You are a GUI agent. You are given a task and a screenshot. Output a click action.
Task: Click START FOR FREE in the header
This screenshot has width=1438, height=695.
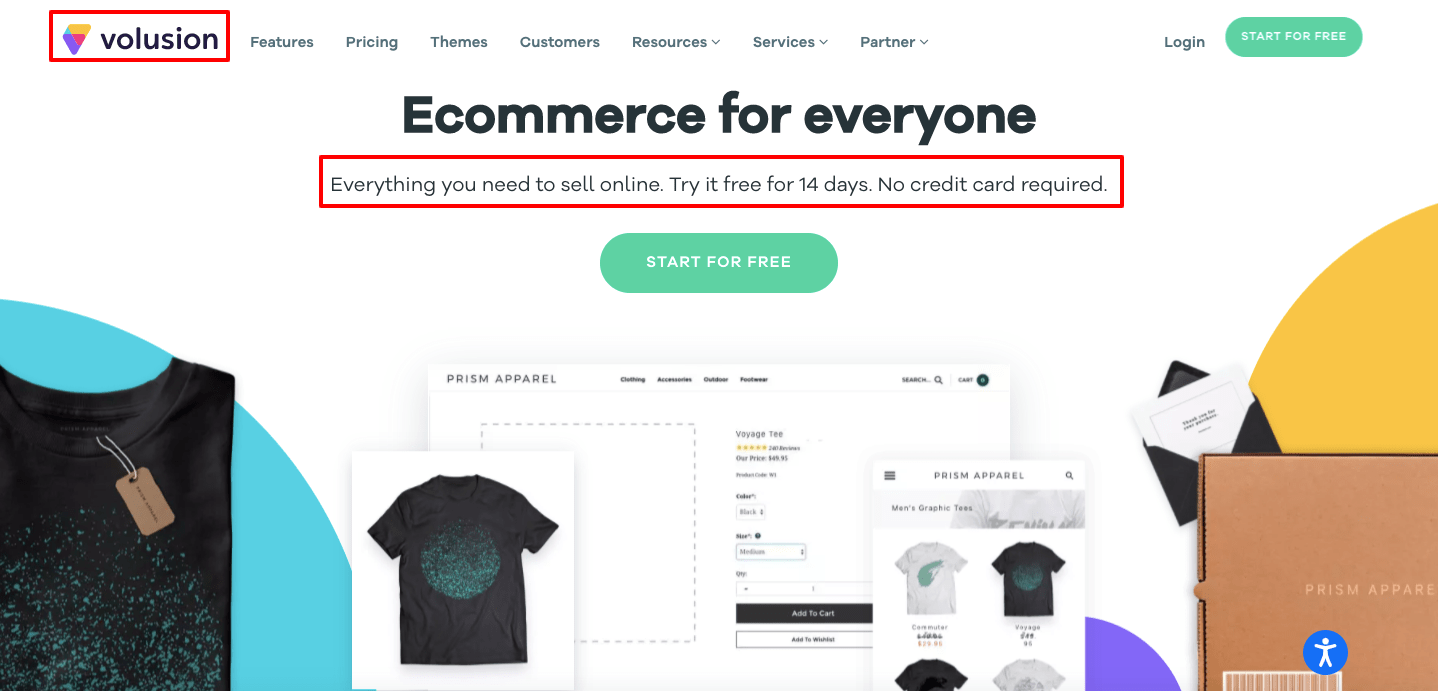click(1294, 37)
